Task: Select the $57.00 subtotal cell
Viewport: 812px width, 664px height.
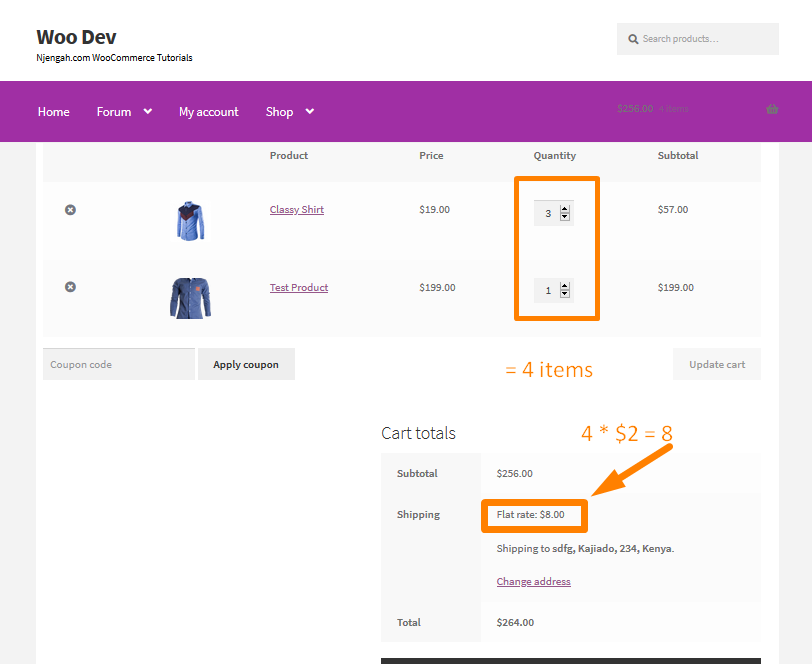Action: point(673,210)
